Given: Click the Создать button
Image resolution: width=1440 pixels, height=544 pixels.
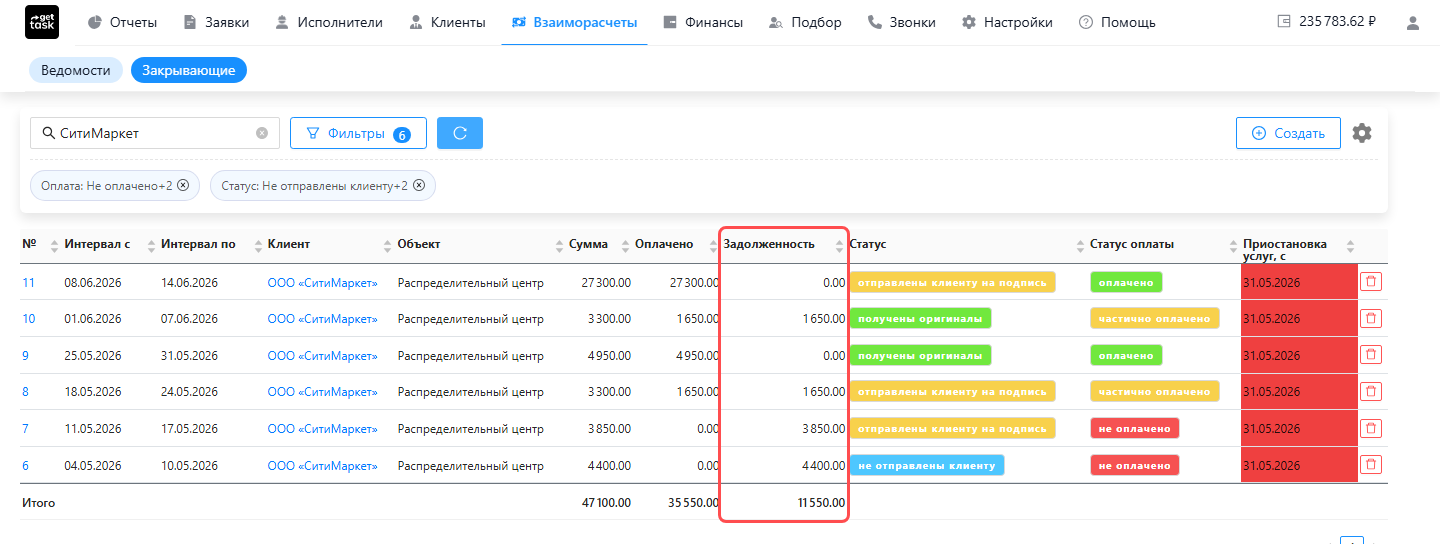Looking at the screenshot, I should click(1288, 133).
